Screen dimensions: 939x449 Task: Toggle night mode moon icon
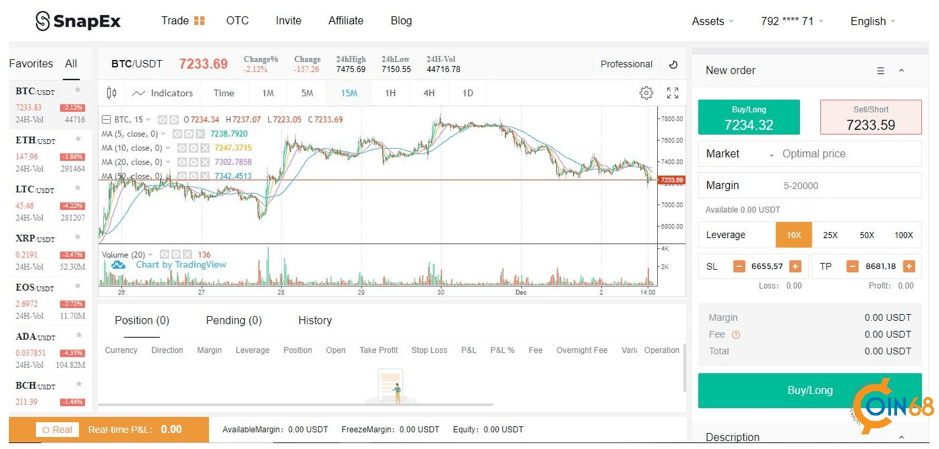673,65
